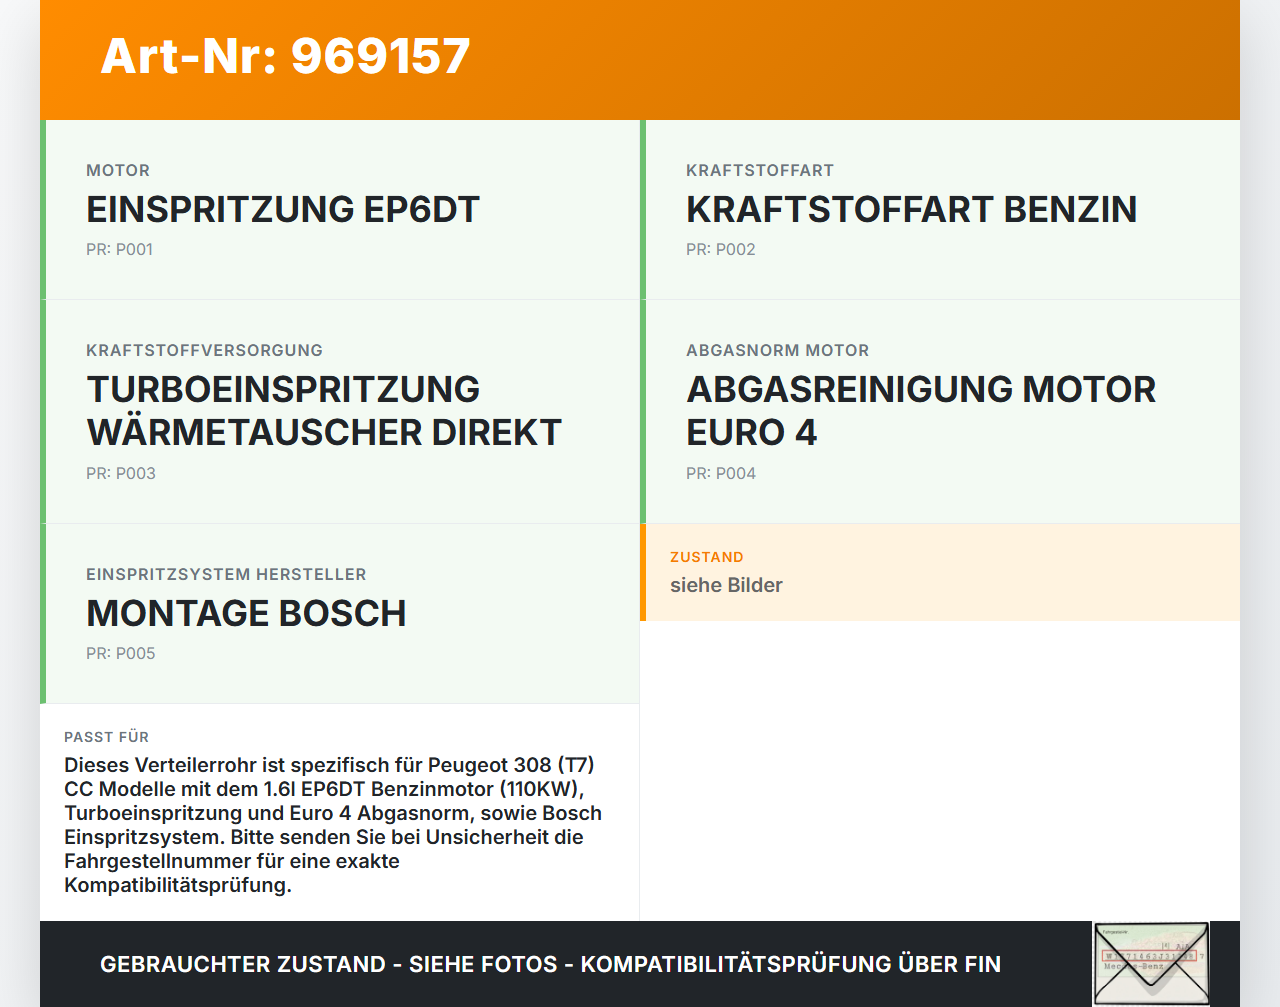Viewport: 1280px width, 1007px height.
Task: Open the "MONTAGE BOSCH" card
Action: 246,613
